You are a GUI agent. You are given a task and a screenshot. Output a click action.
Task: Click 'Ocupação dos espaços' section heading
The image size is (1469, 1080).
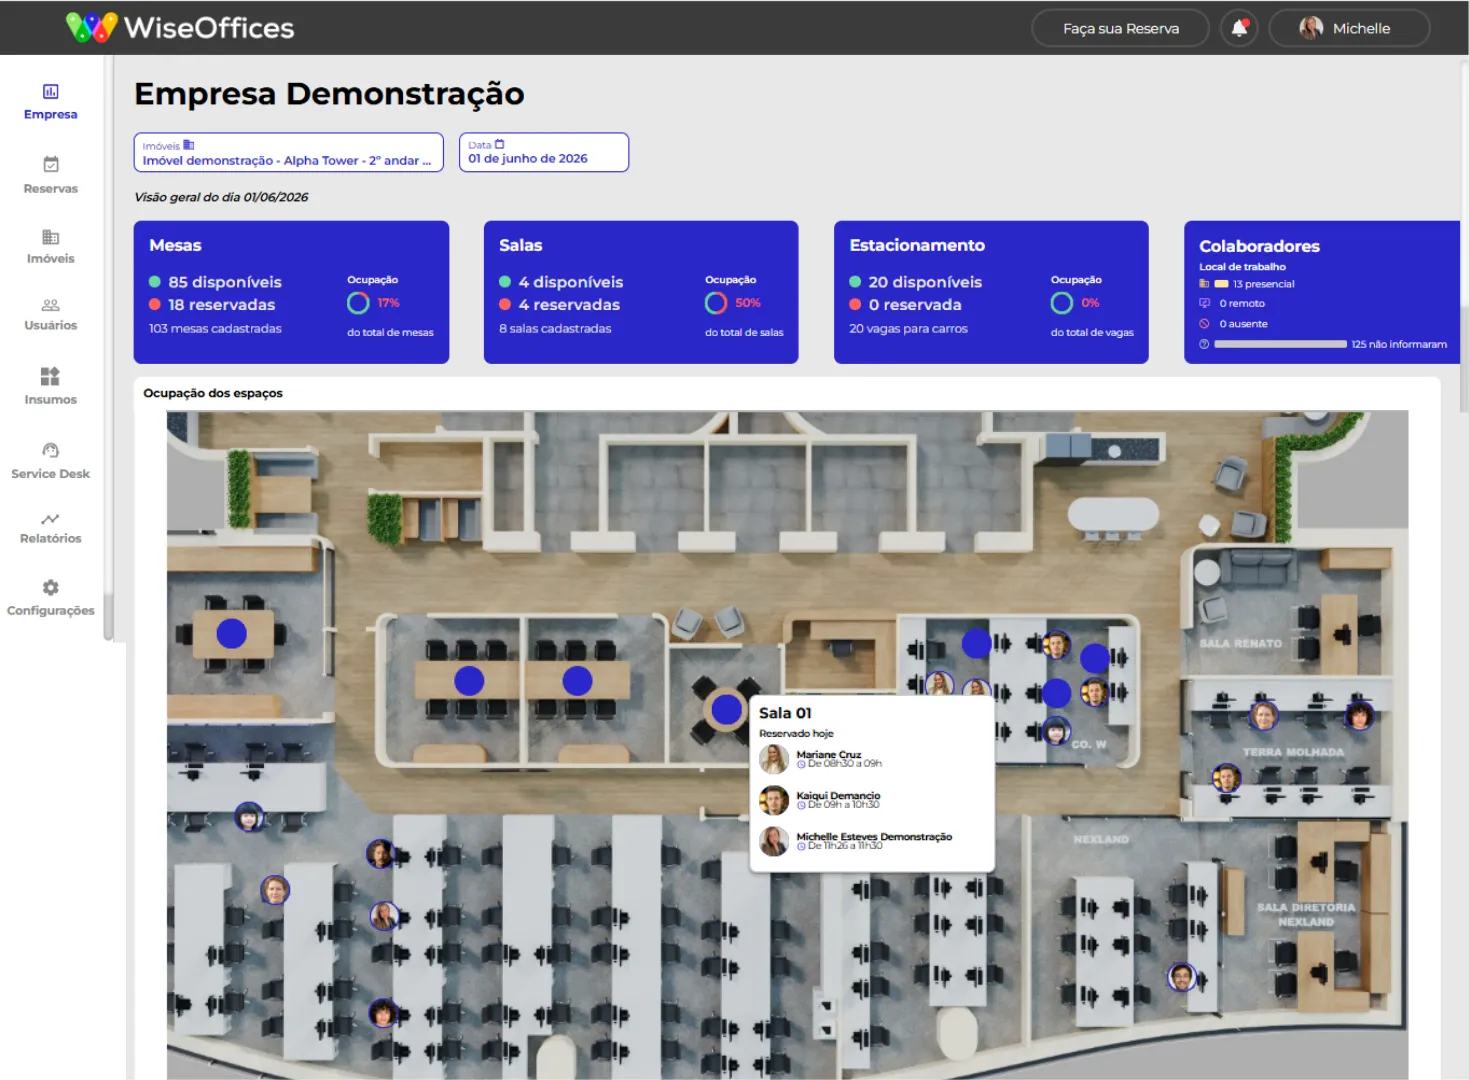pyautogui.click(x=213, y=393)
